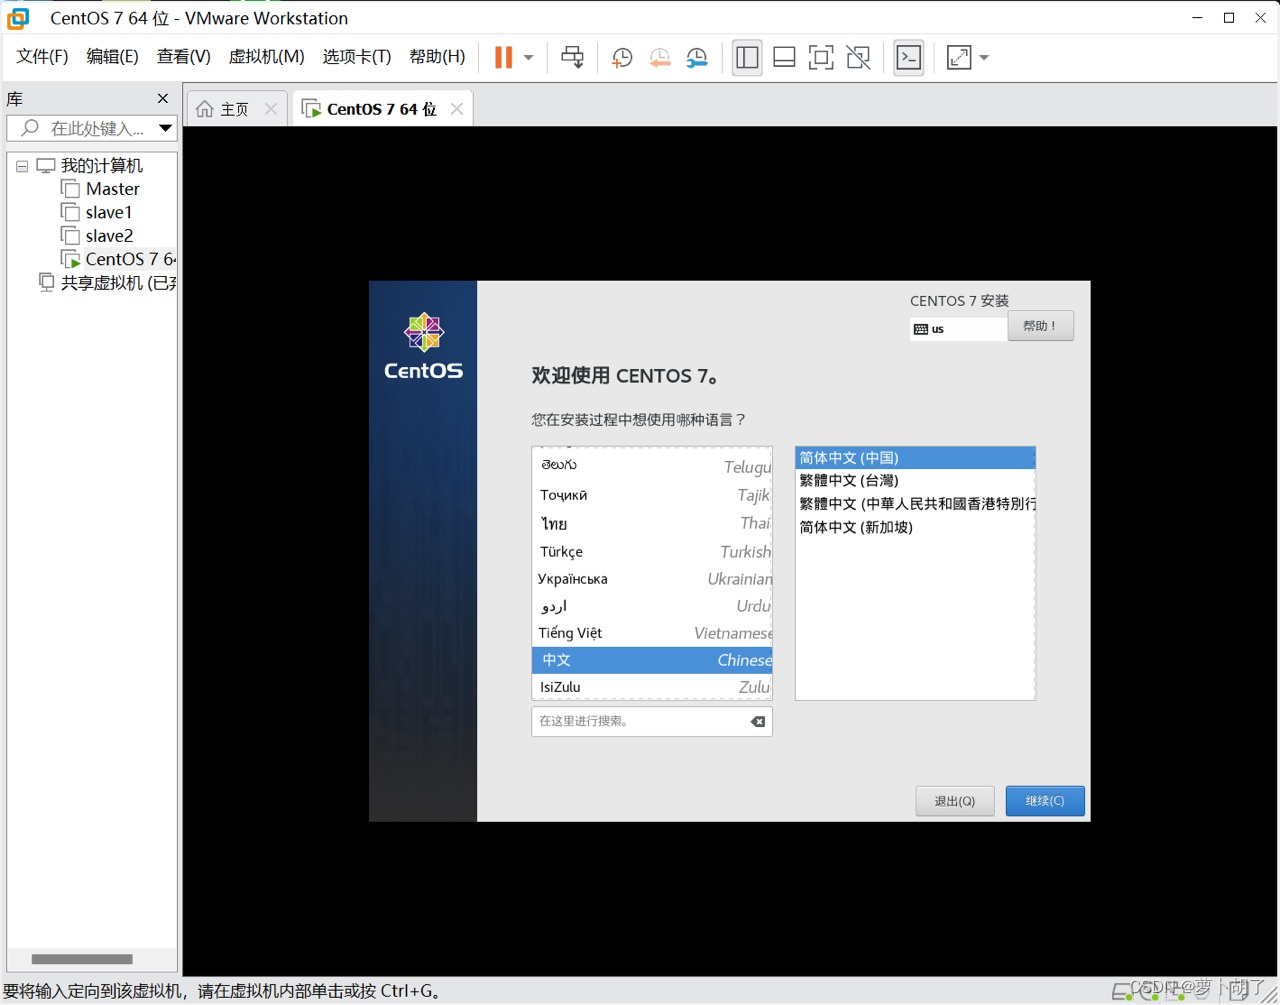Click the send Ctrl+Alt+Del icon
This screenshot has height=1005, width=1280.
tap(572, 58)
